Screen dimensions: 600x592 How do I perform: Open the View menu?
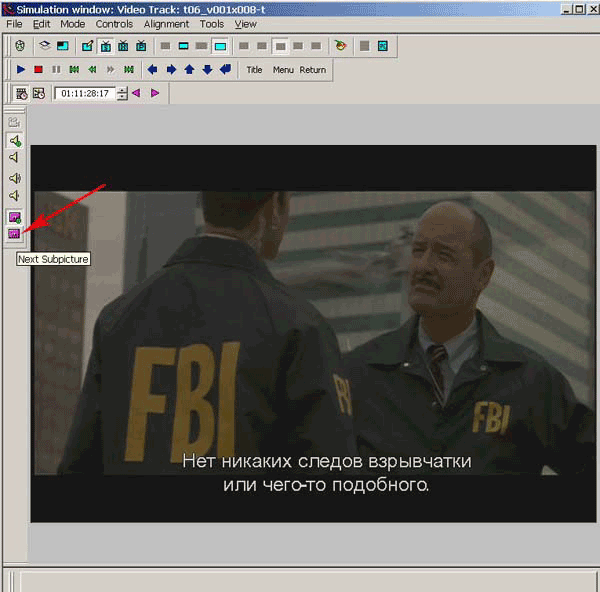pyautogui.click(x=245, y=24)
